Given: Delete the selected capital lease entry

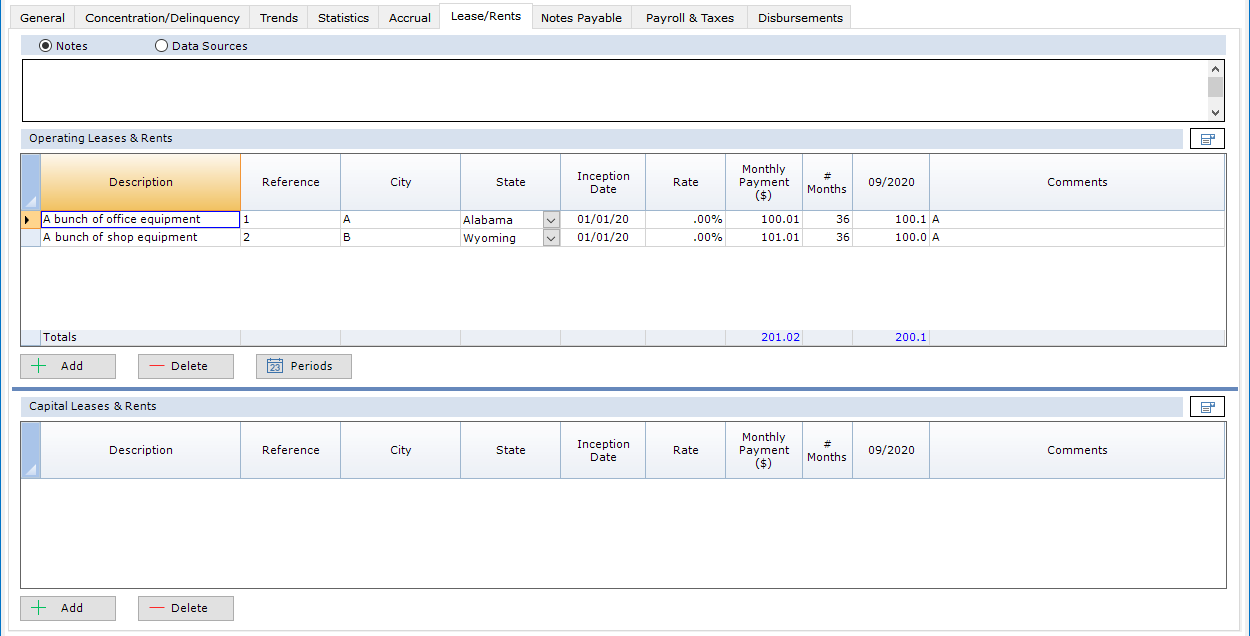Looking at the screenshot, I should pyautogui.click(x=186, y=608).
